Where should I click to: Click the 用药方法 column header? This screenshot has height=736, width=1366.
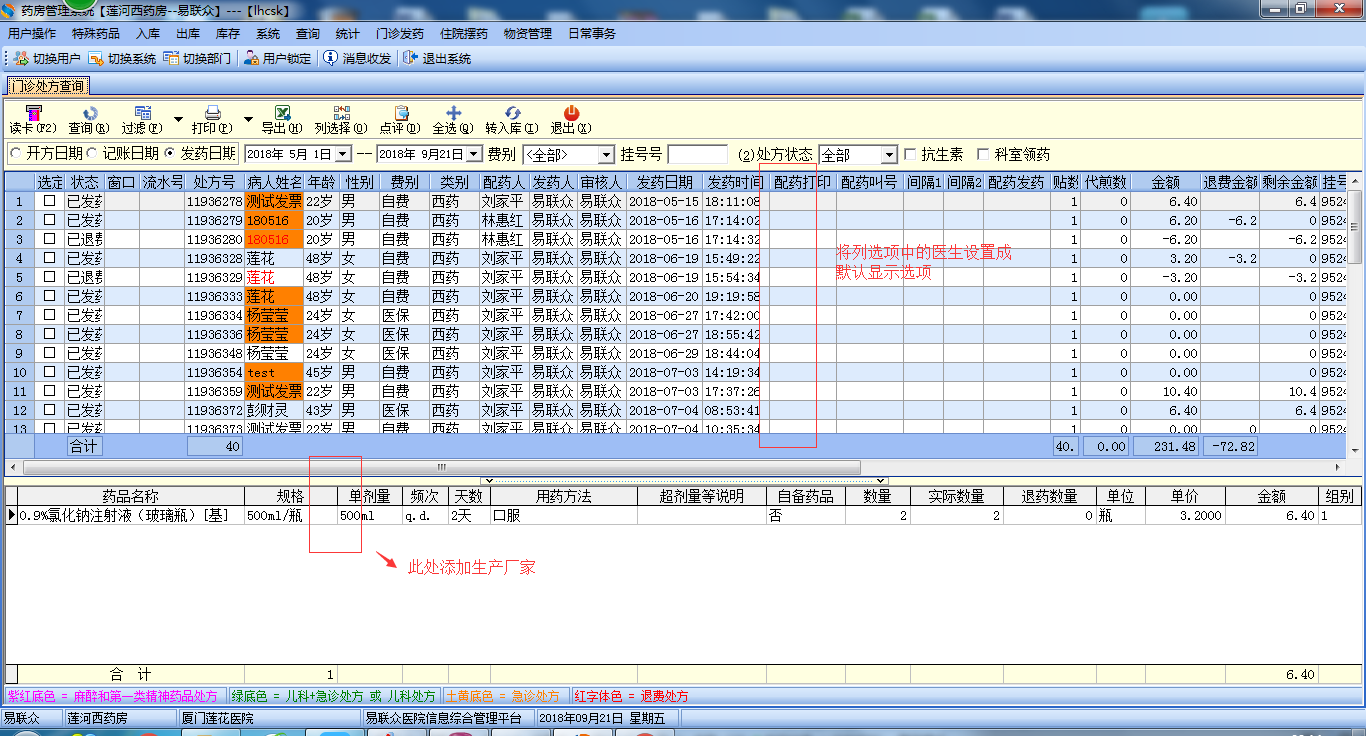(564, 496)
